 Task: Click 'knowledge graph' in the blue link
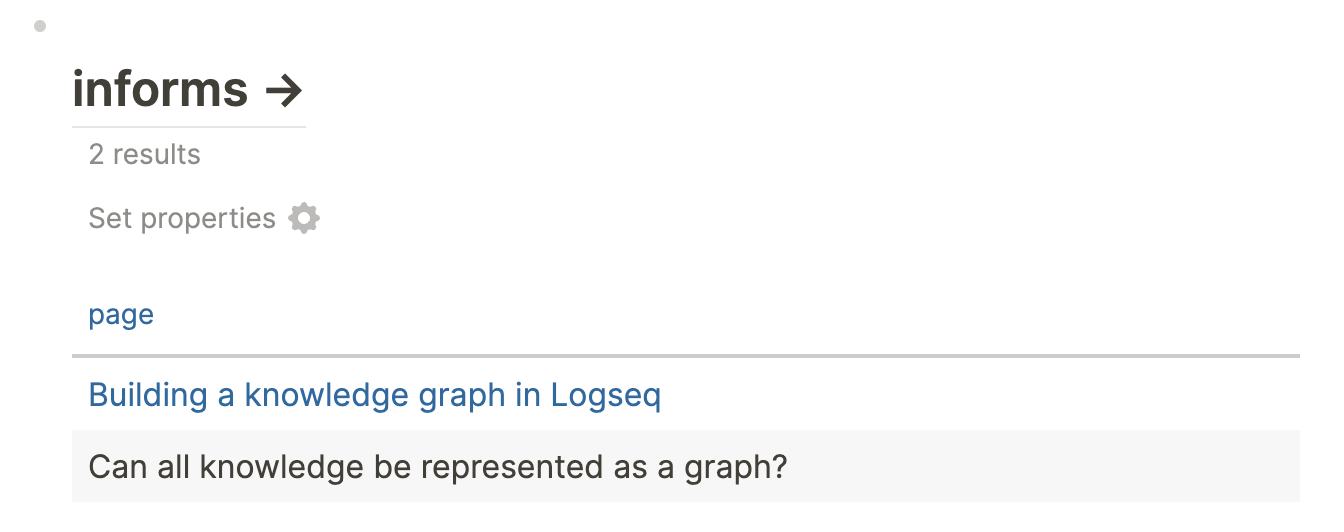coord(375,396)
